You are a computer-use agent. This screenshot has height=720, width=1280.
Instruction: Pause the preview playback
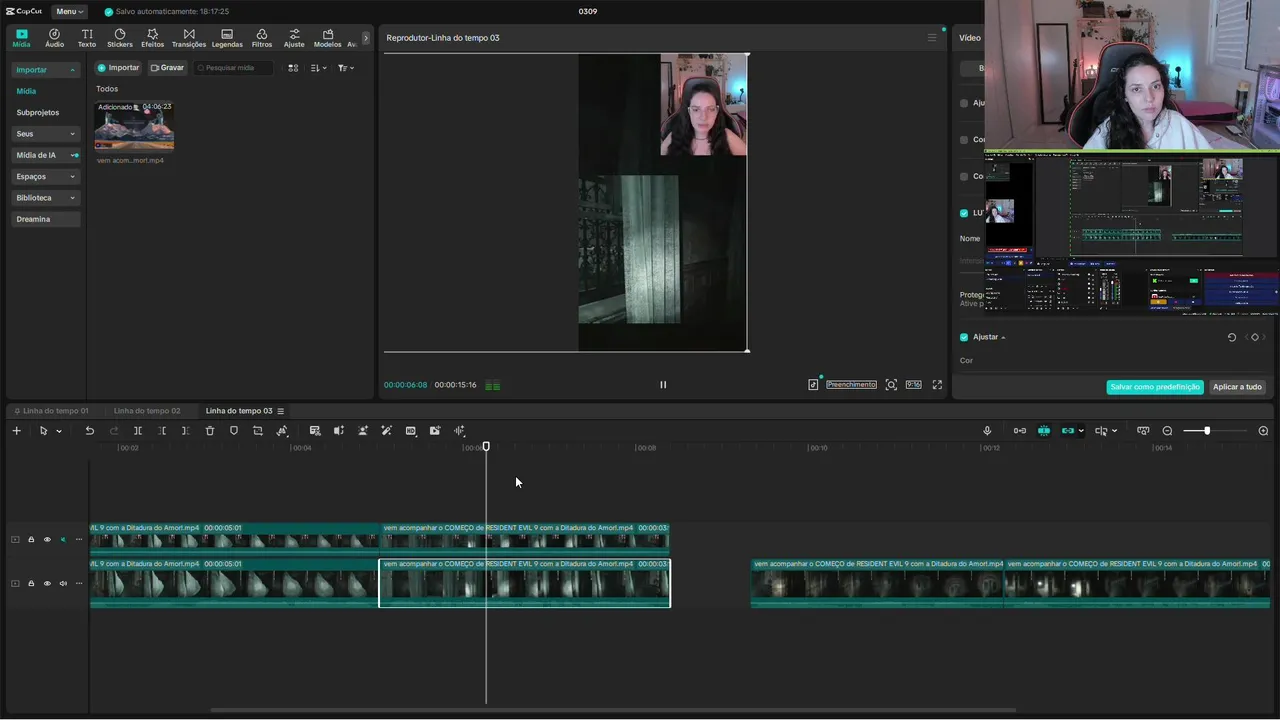coord(663,385)
